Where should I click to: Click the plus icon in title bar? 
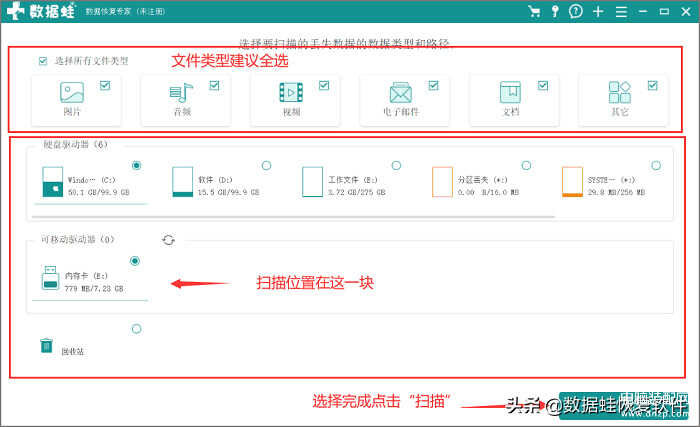click(598, 11)
